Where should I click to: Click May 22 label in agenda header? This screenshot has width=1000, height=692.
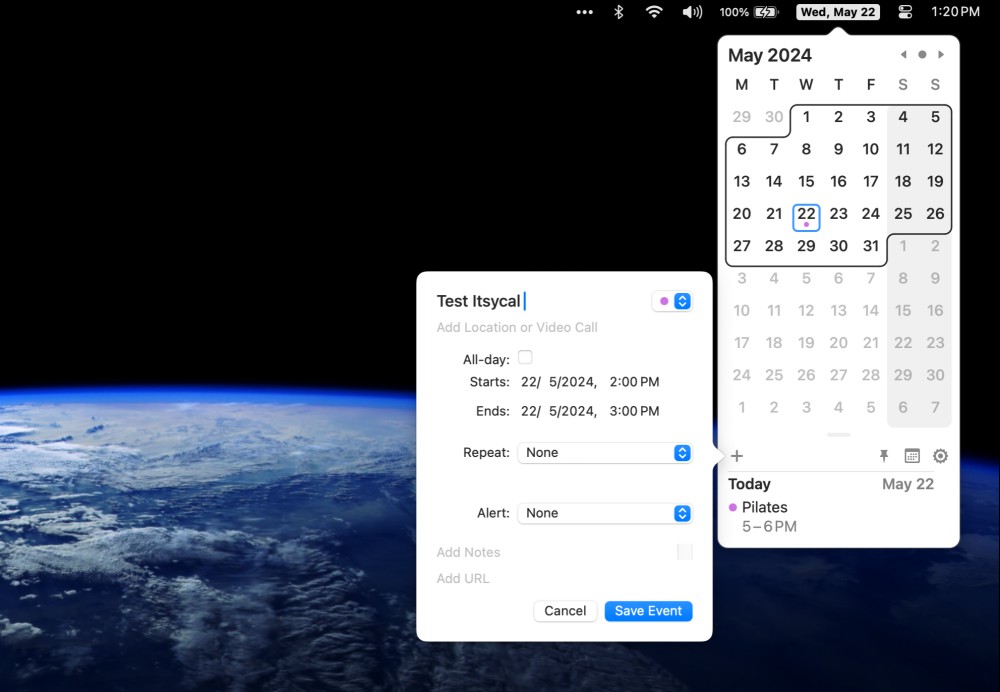click(x=908, y=484)
